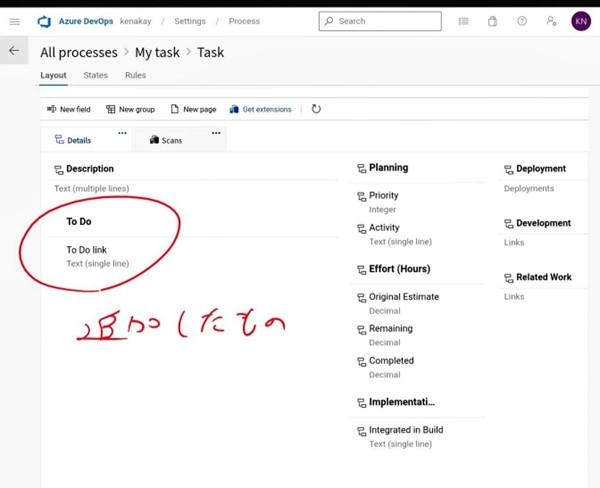Click into the Search box

click(x=380, y=21)
